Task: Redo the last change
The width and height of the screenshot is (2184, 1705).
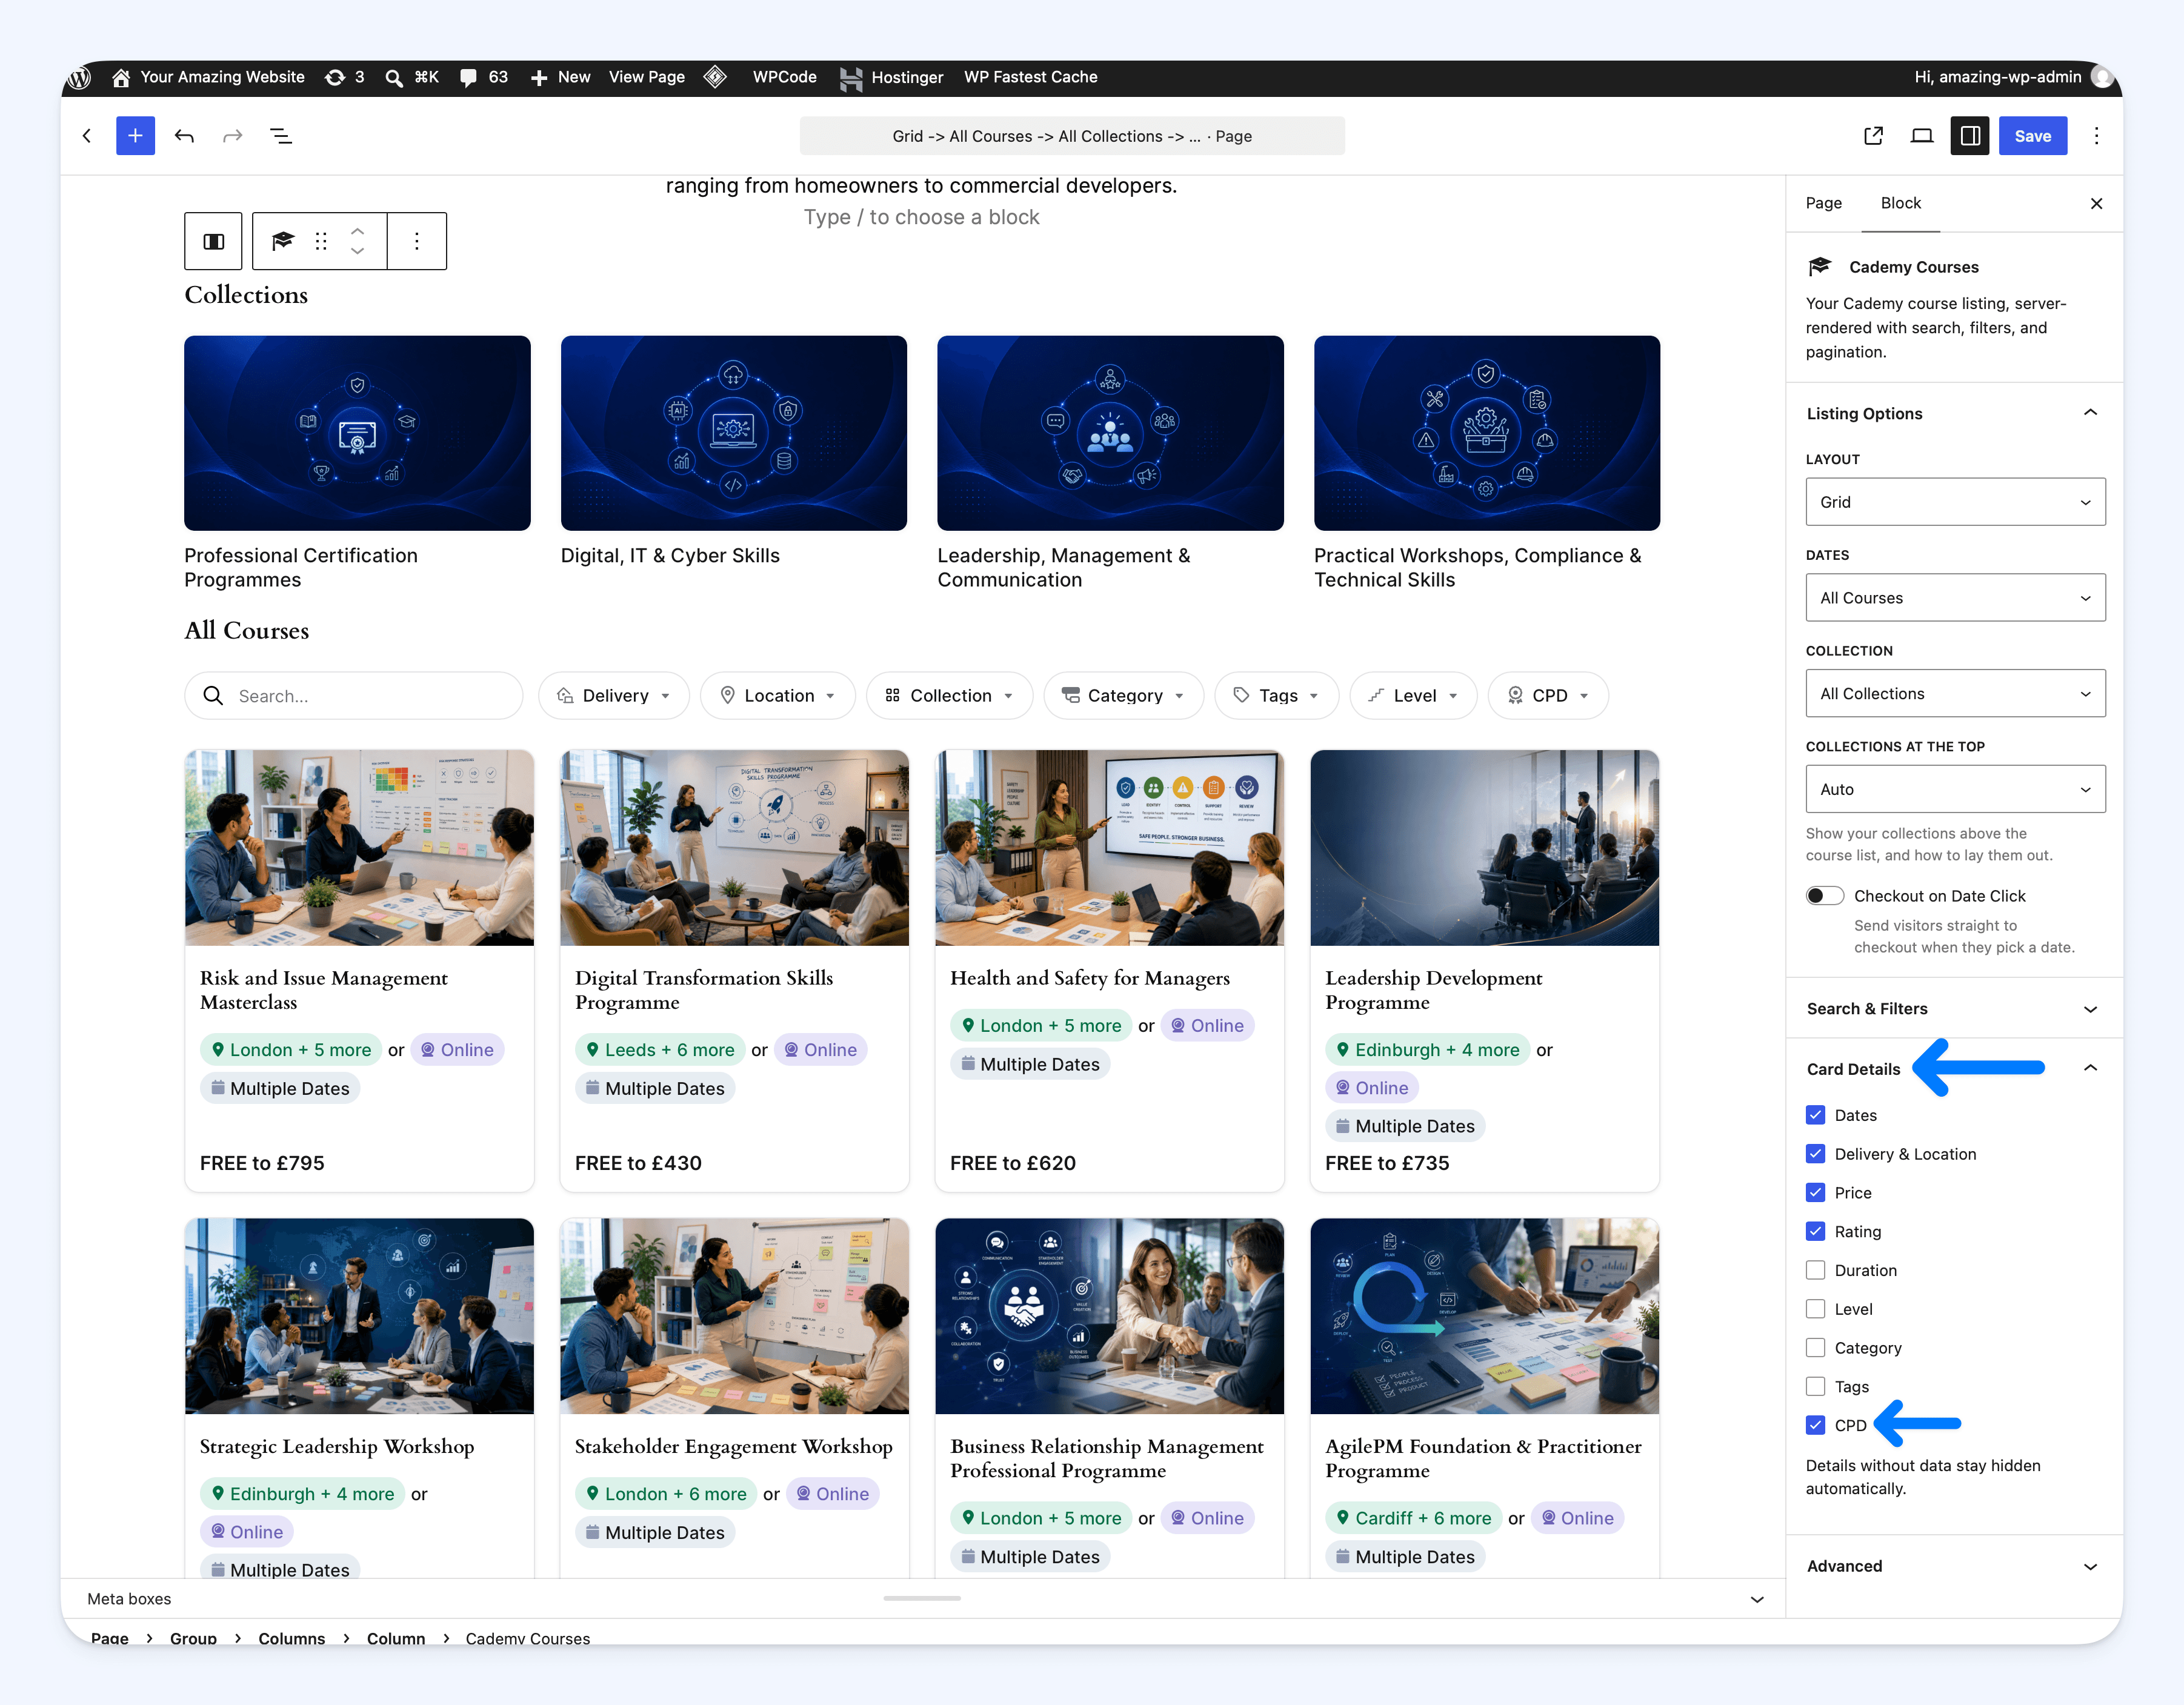Action: pos(232,136)
